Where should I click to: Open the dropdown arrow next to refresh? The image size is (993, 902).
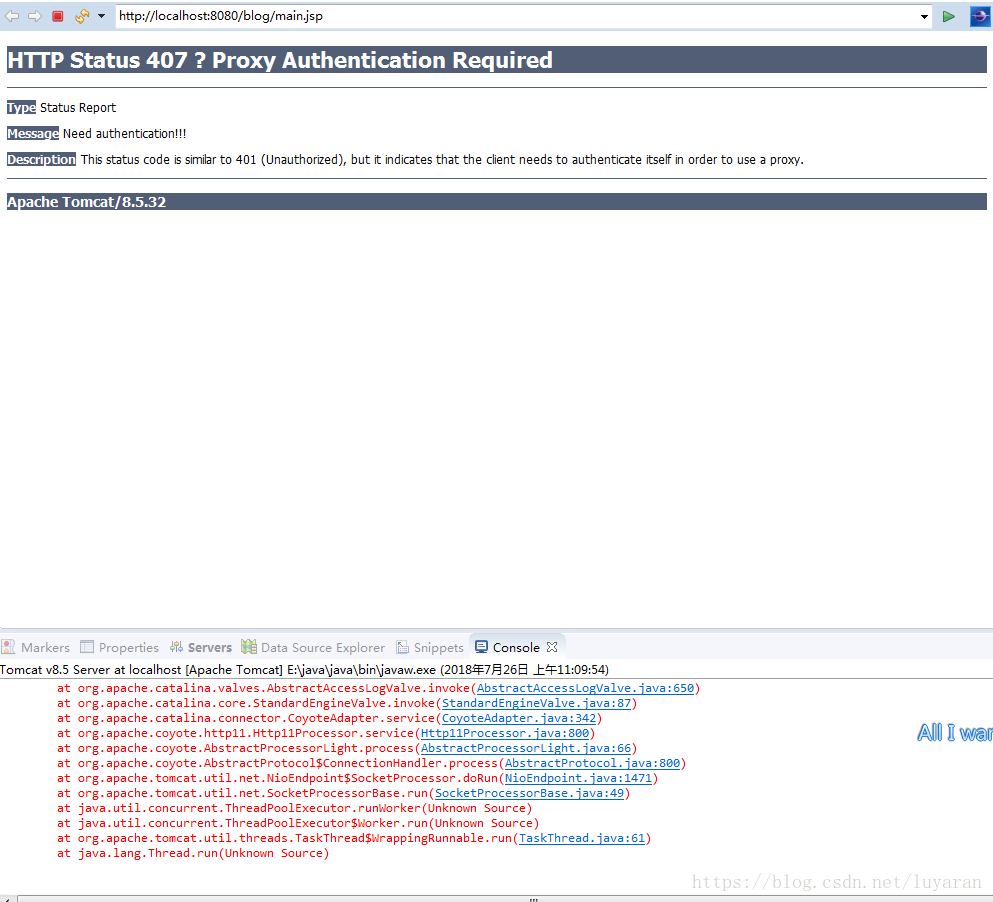(101, 16)
